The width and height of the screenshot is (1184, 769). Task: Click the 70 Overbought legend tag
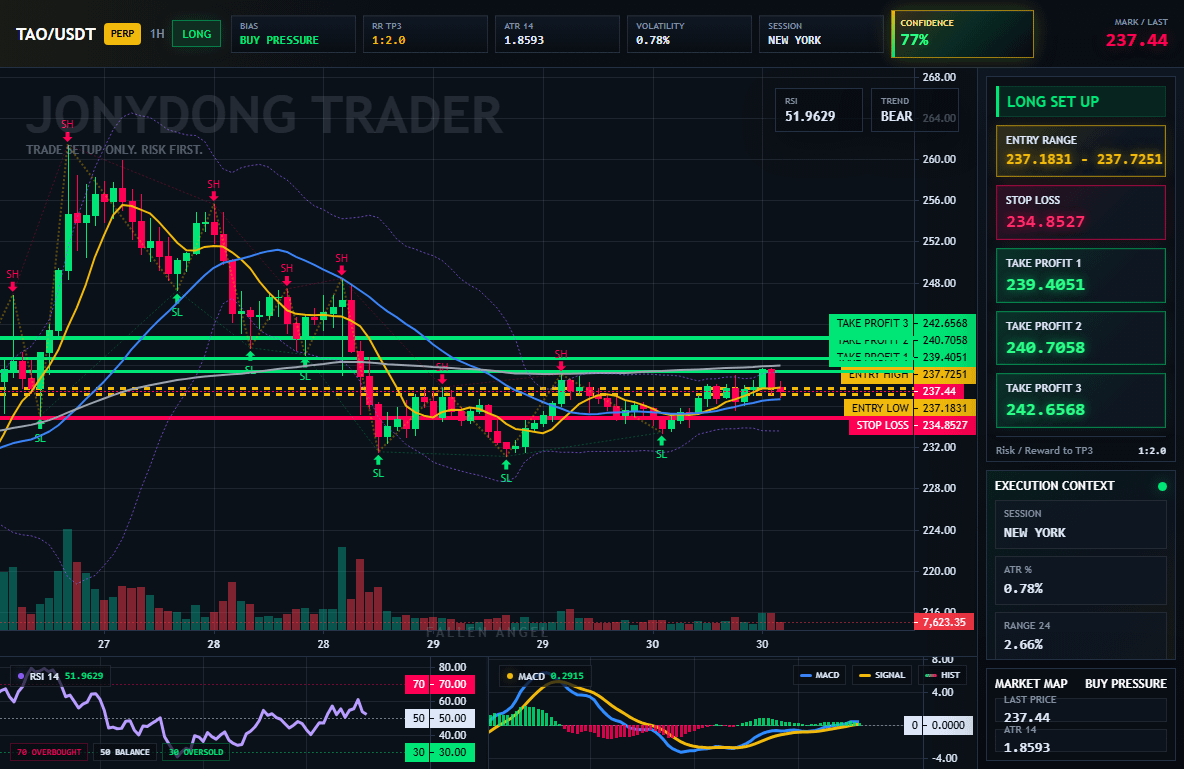click(48, 752)
